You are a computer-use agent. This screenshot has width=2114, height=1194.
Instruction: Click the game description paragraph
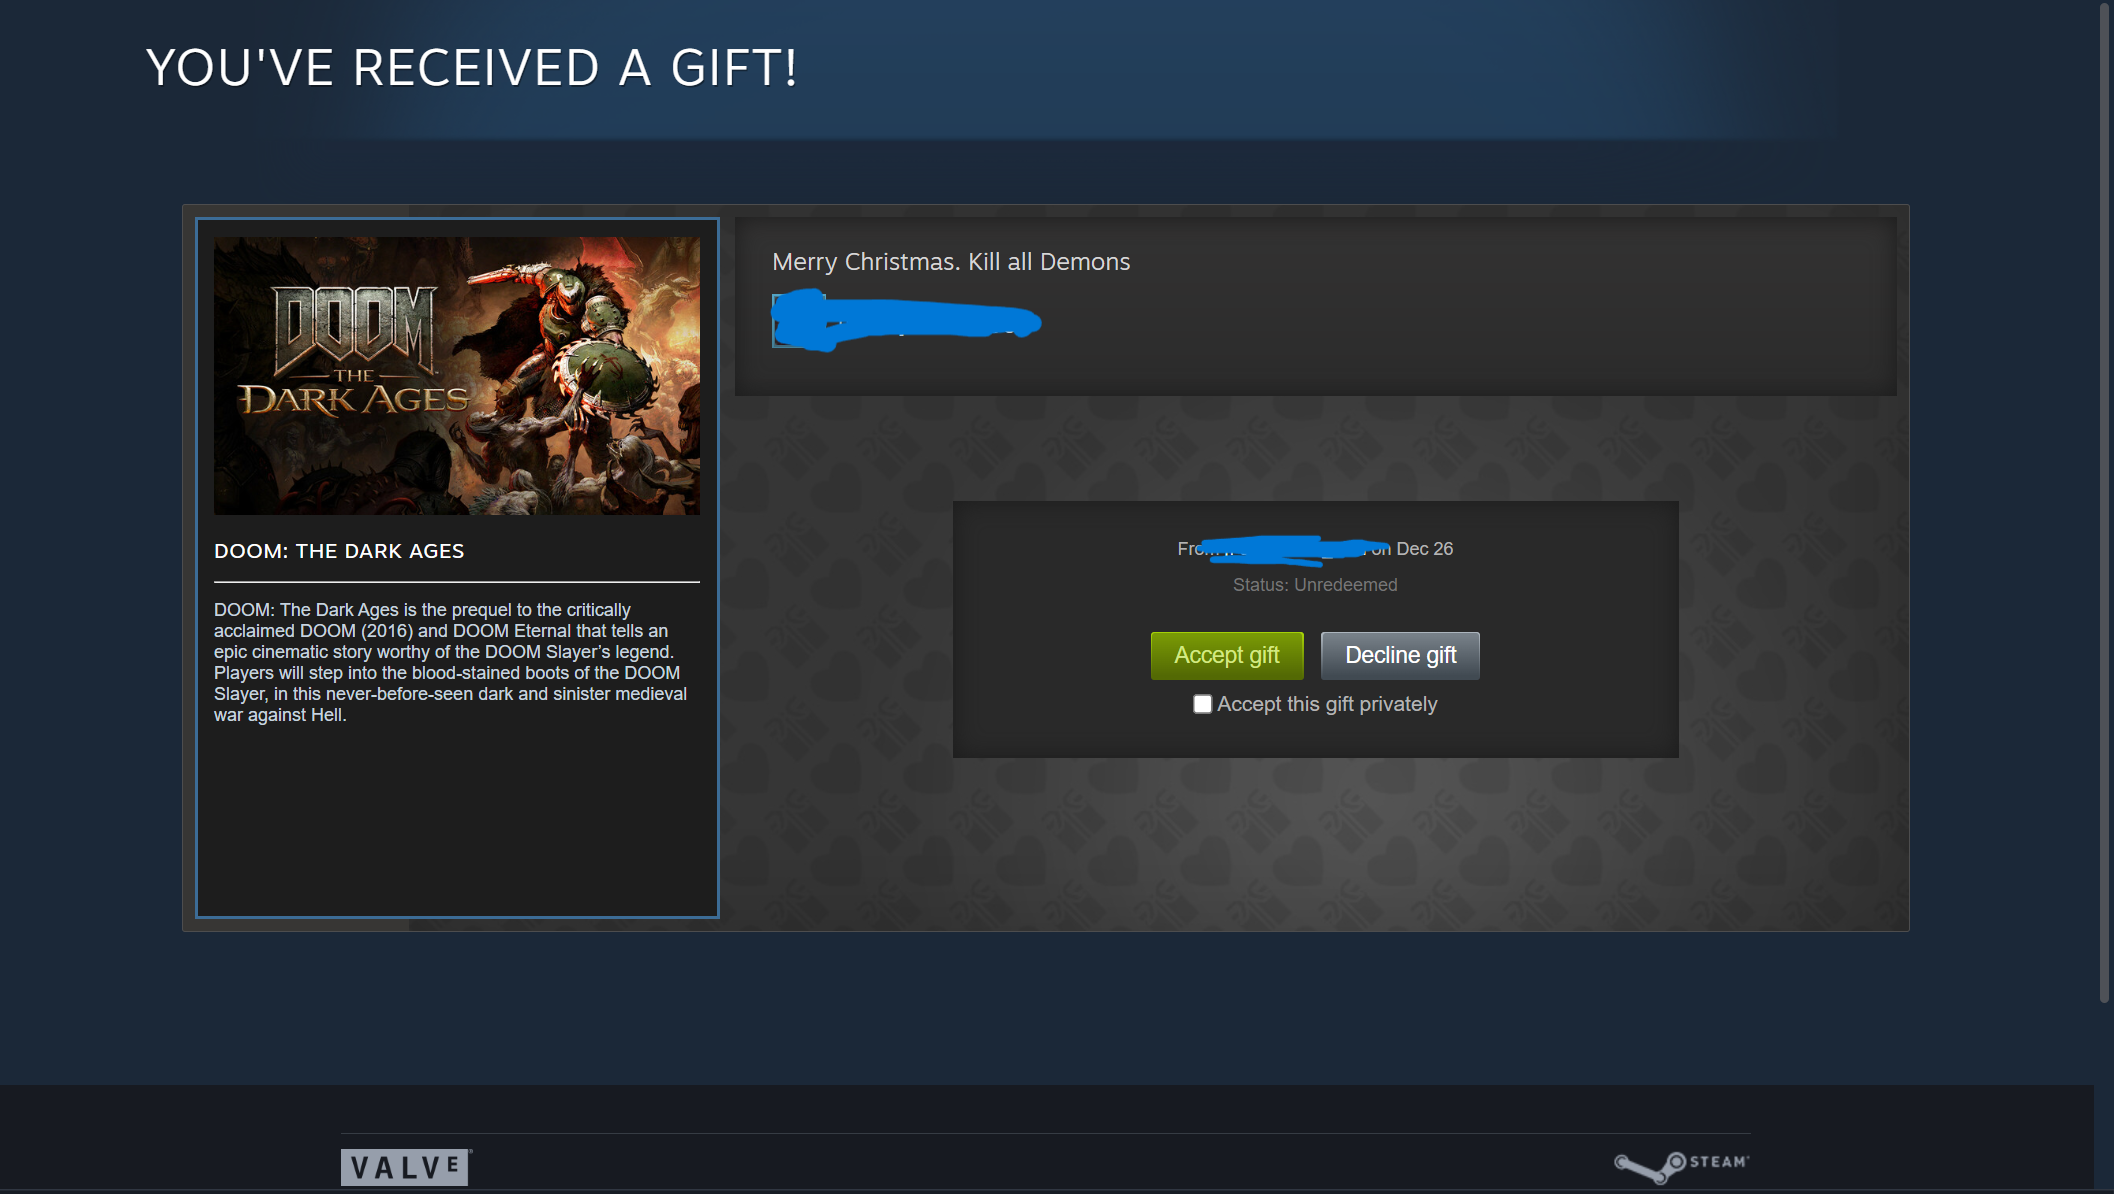pyautogui.click(x=451, y=662)
